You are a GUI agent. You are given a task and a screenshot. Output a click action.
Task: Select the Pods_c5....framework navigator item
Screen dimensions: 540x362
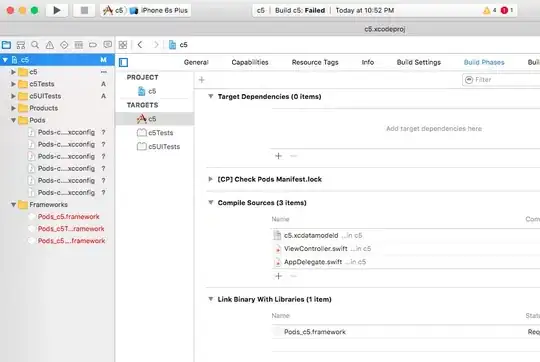[x=71, y=241]
